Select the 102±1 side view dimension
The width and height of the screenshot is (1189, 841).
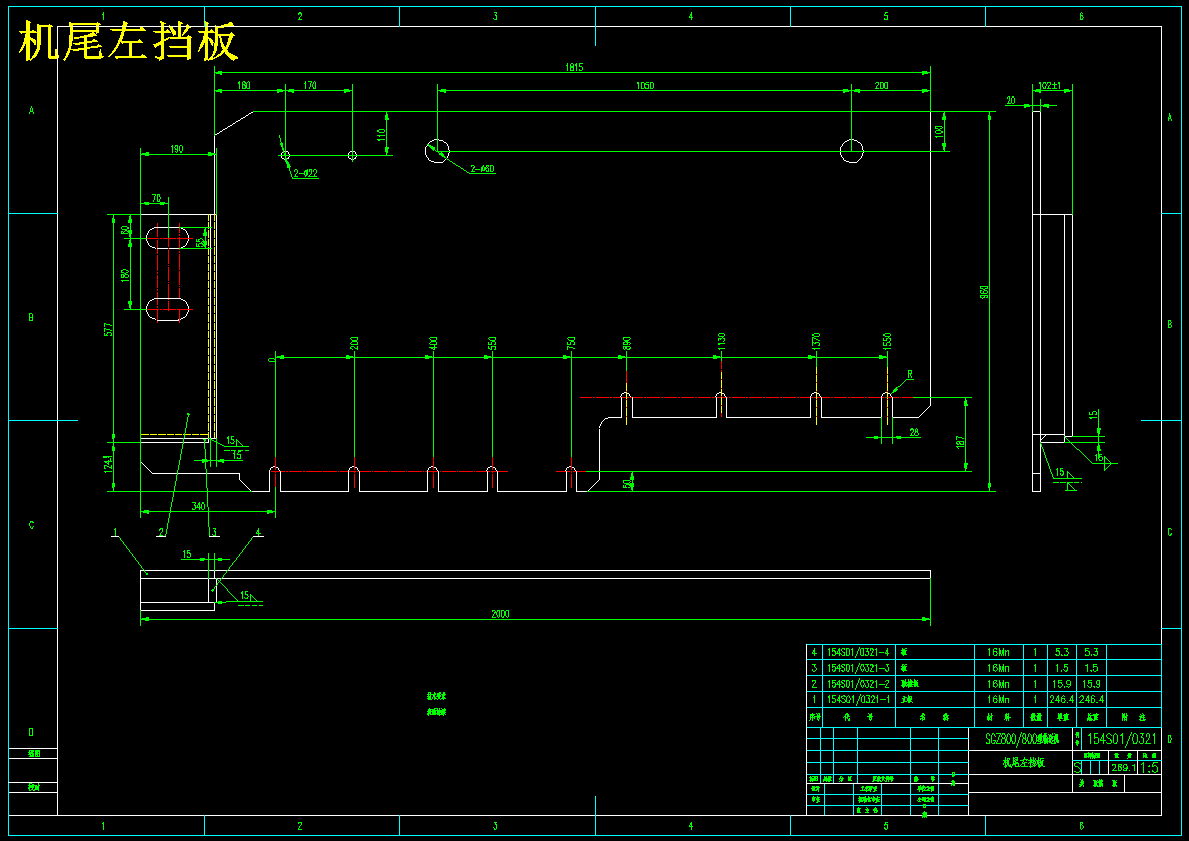(1049, 86)
